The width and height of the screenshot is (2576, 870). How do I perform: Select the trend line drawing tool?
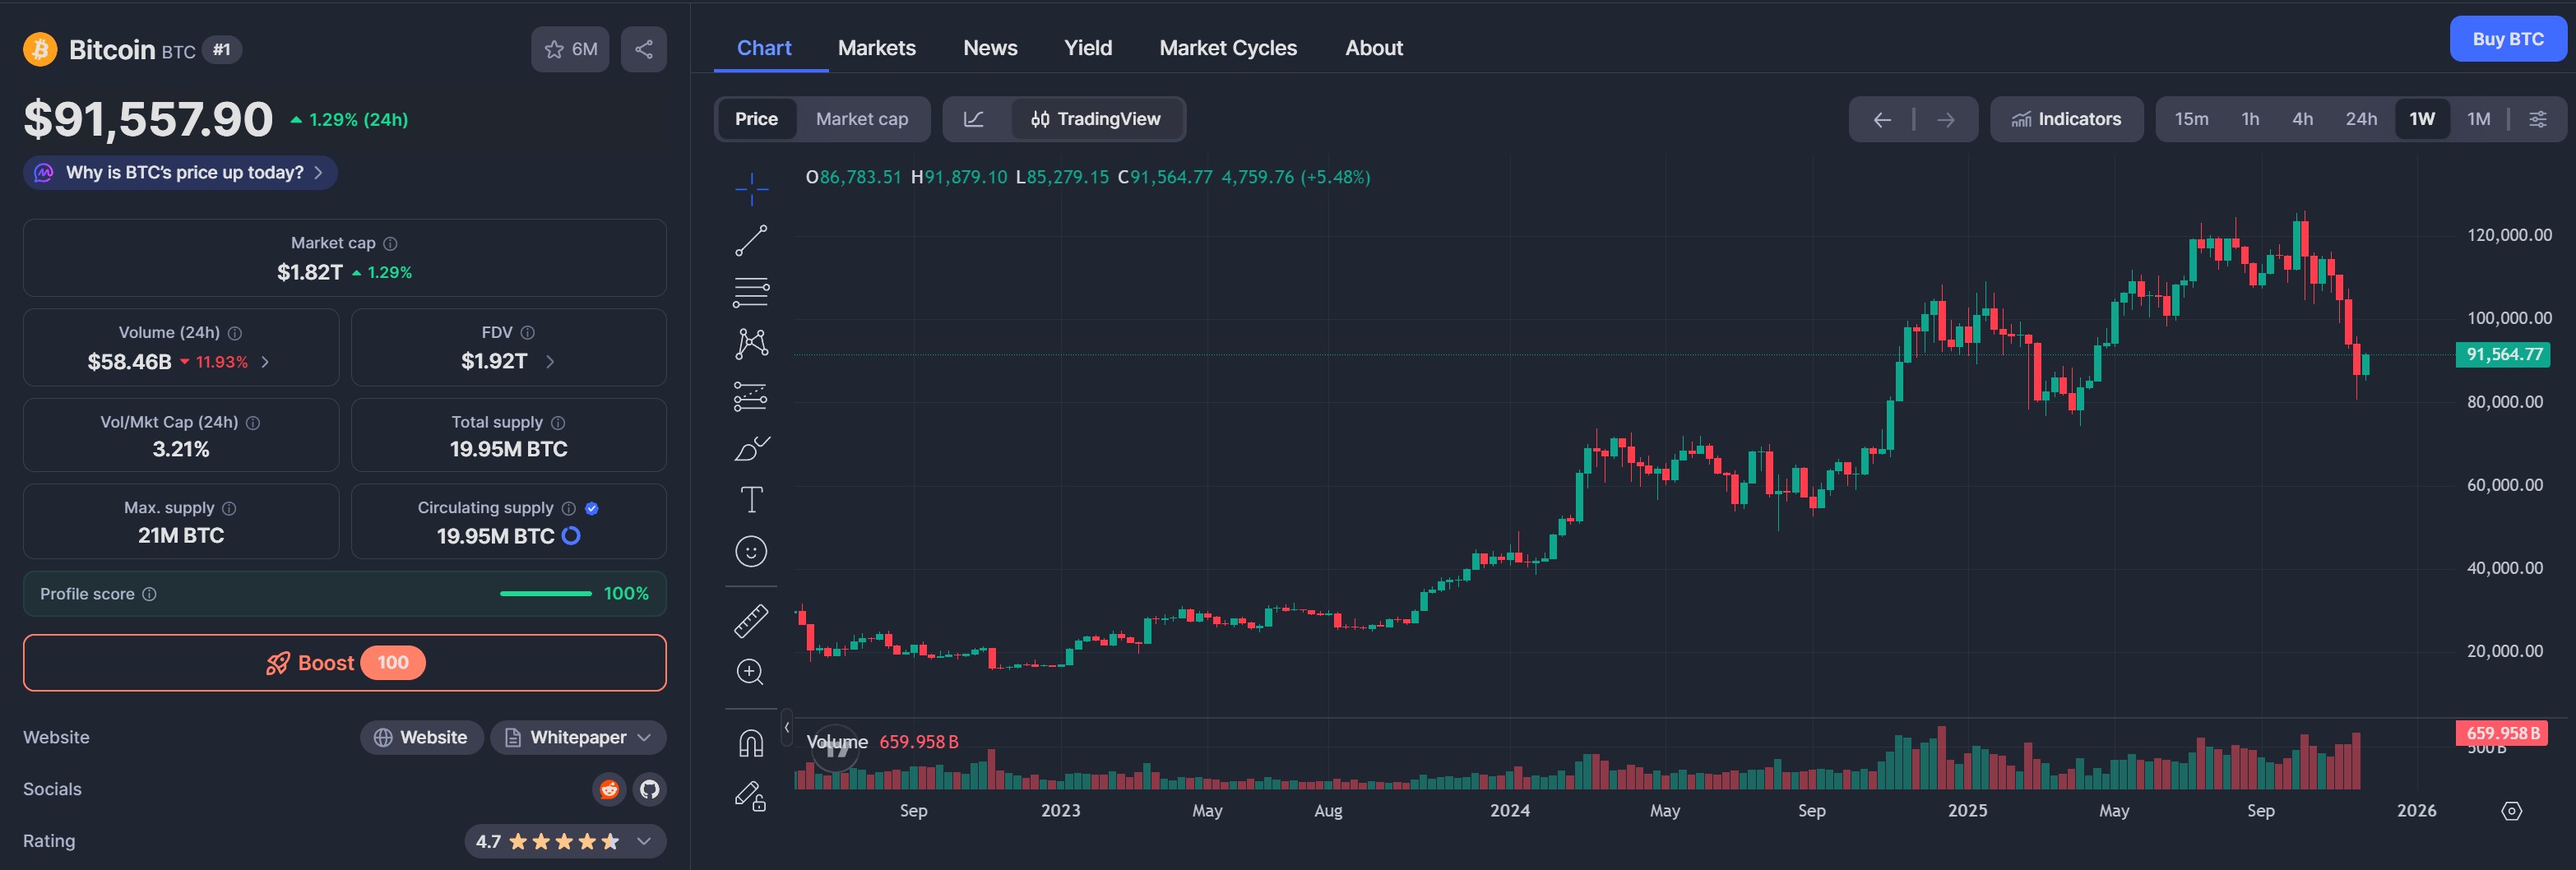[751, 240]
